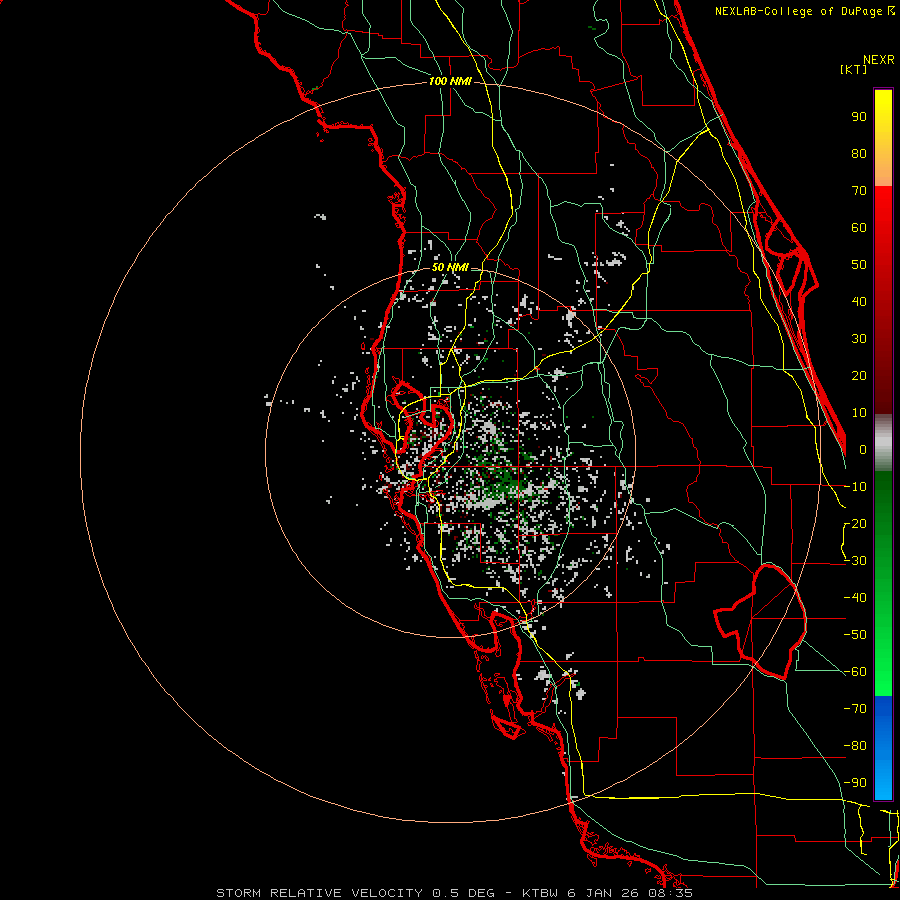This screenshot has height=900, width=900.
Task: Click the -90 value on the velocity scale
Action: [x=855, y=783]
